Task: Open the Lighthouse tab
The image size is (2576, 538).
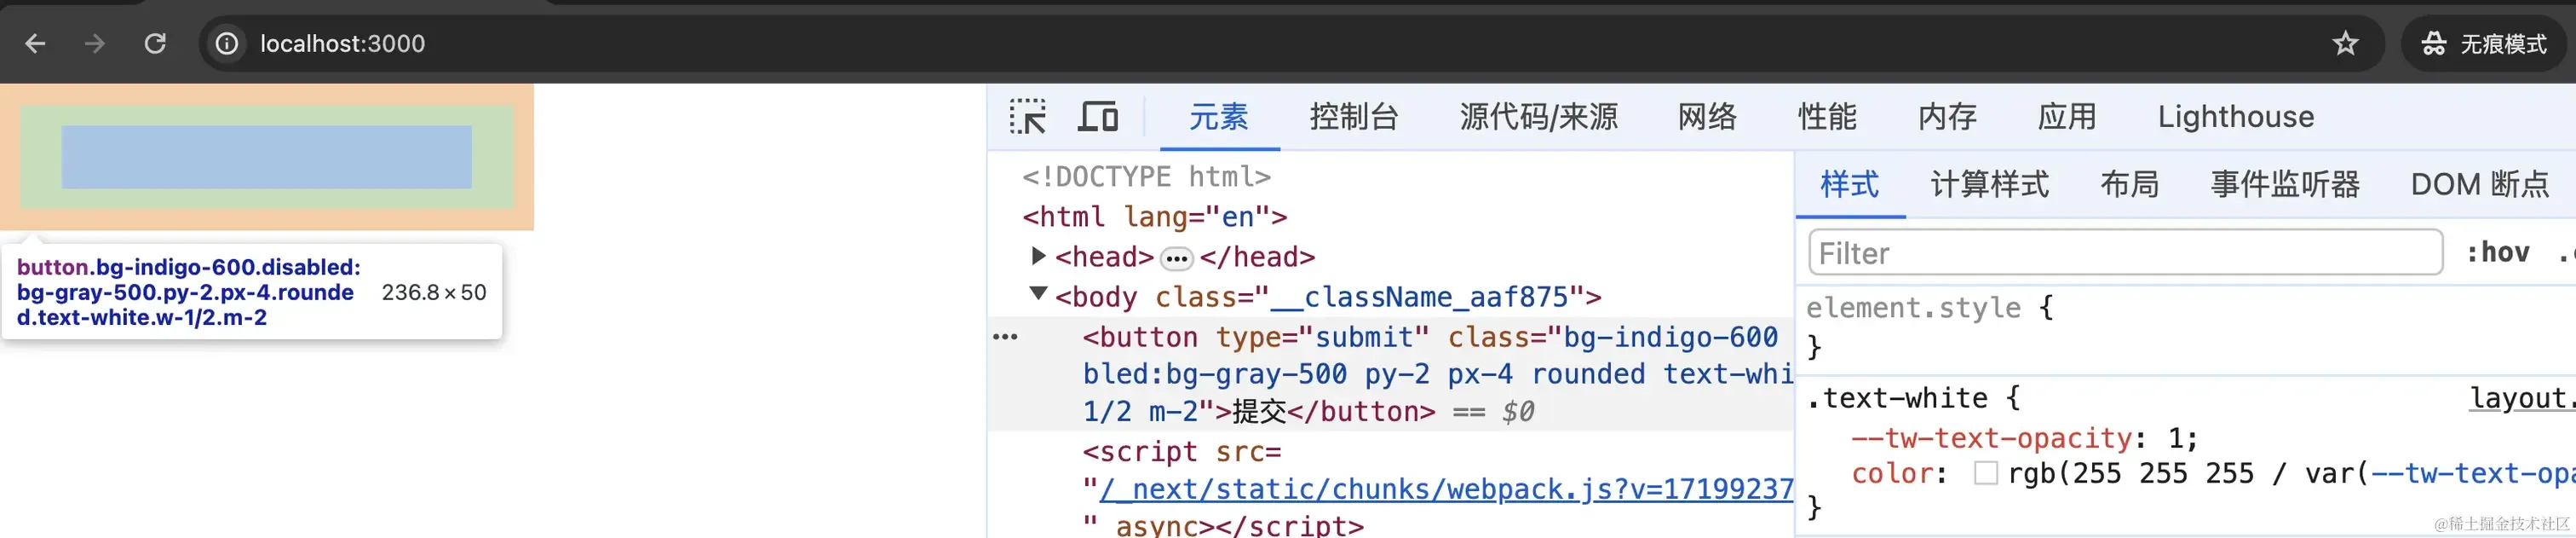Action: point(2235,117)
